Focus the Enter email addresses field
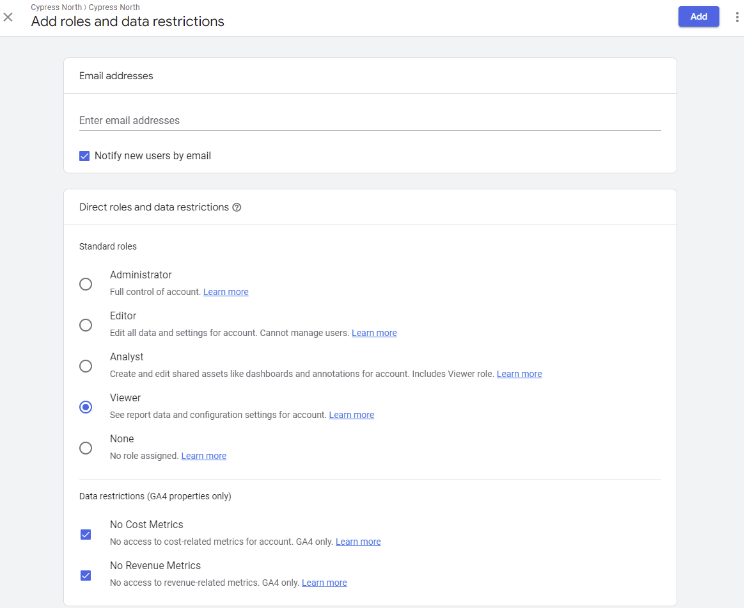The image size is (746, 608). 370,120
